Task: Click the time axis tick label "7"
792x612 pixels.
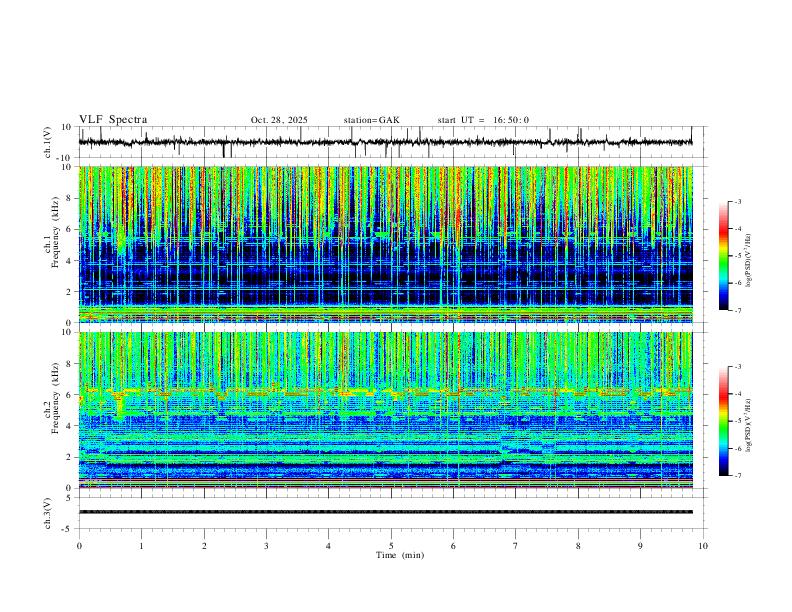Action: click(x=516, y=546)
